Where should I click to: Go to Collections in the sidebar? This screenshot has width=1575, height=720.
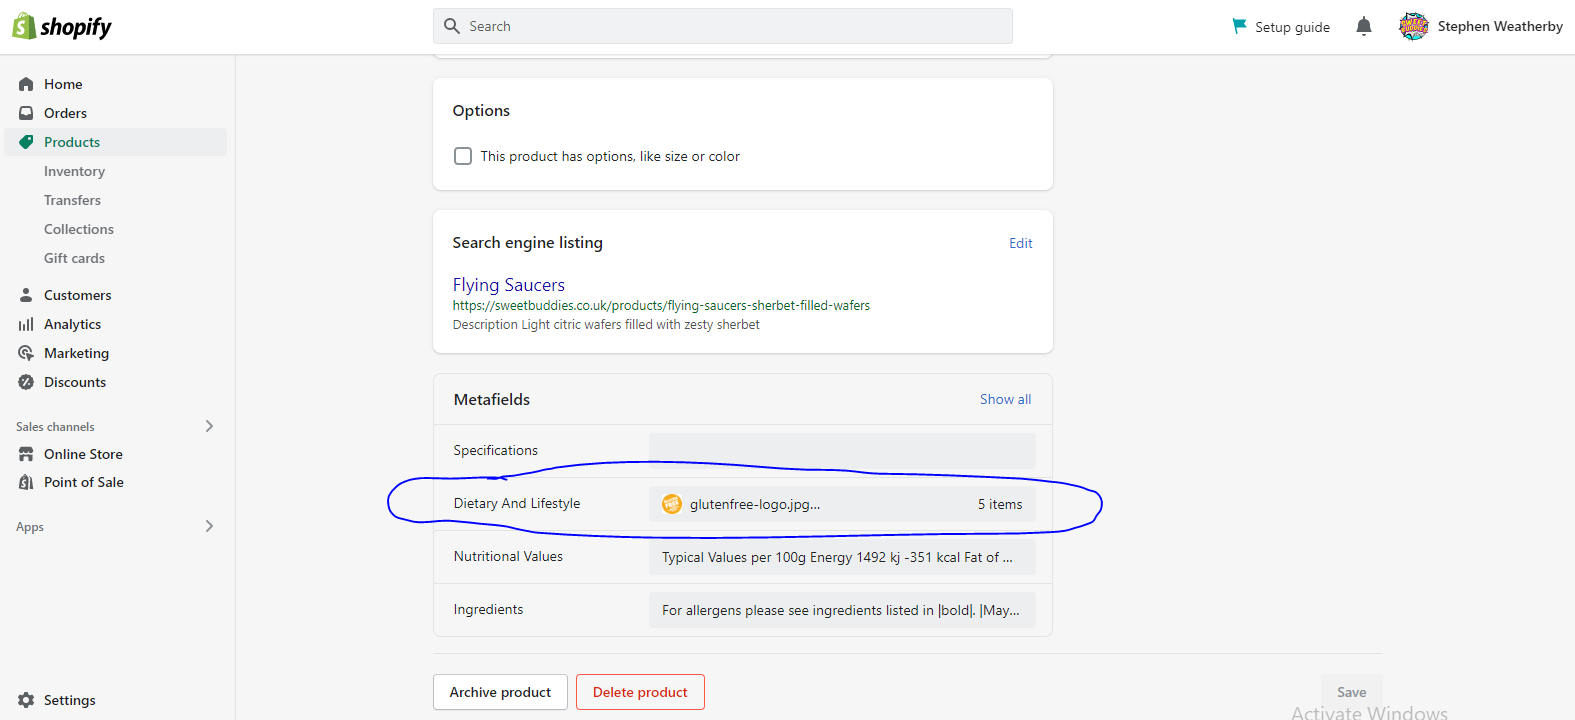coord(79,229)
